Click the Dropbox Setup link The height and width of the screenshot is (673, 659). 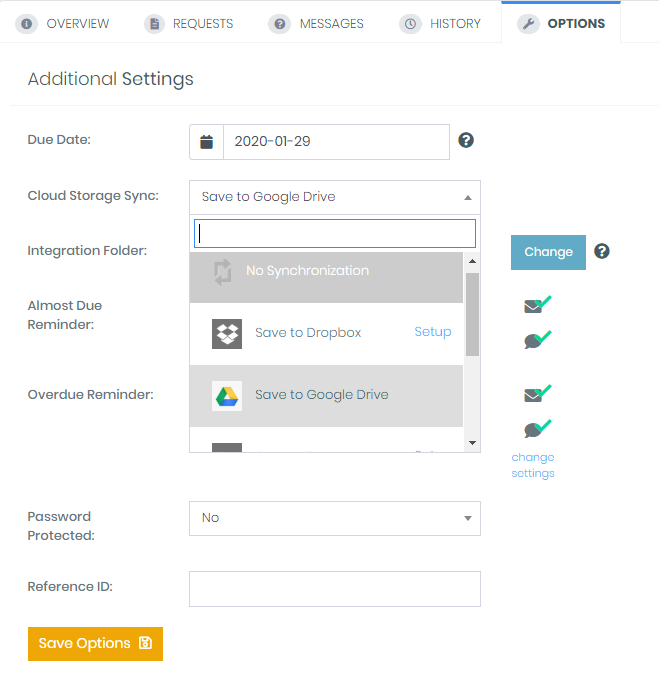click(x=433, y=332)
